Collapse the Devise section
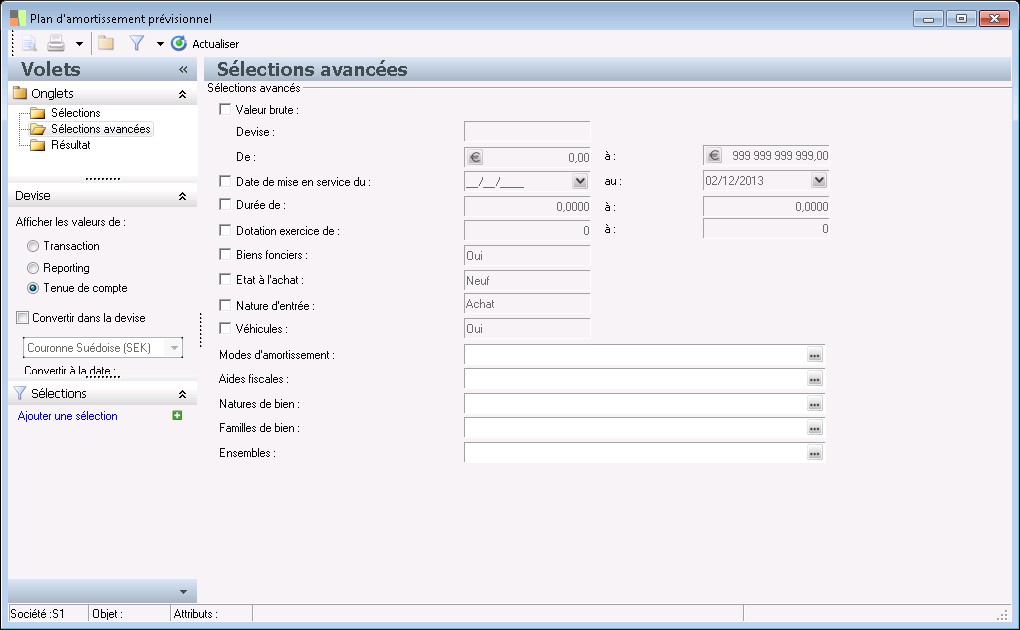Screen dimensions: 1020x630 tap(183, 196)
